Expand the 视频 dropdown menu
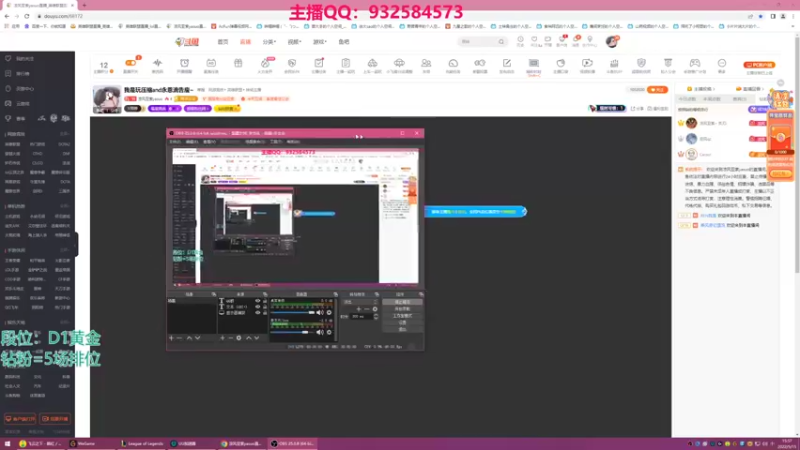The height and width of the screenshot is (450, 800). pyautogui.click(x=294, y=42)
